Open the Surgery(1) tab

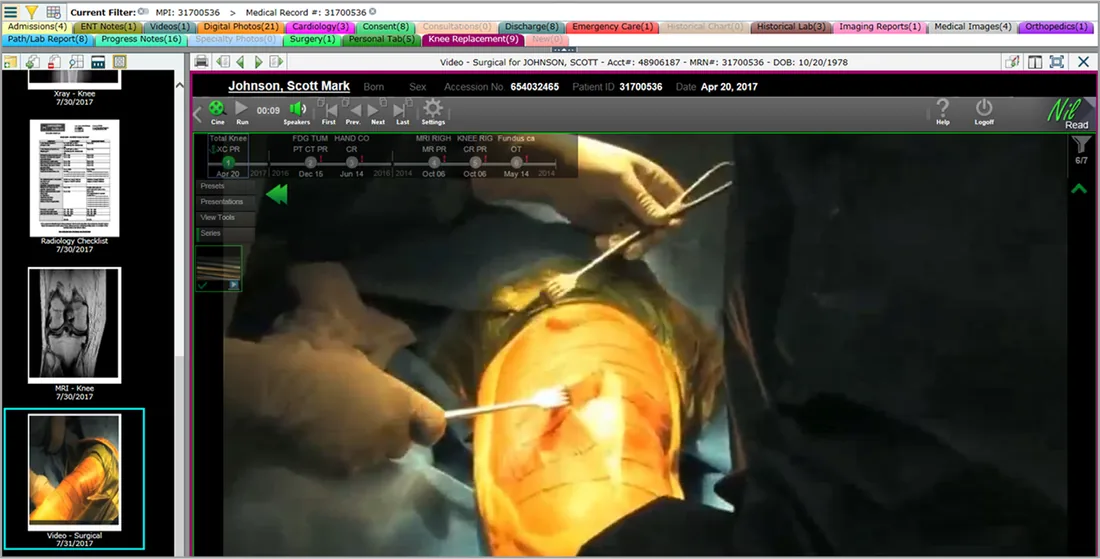(312, 39)
